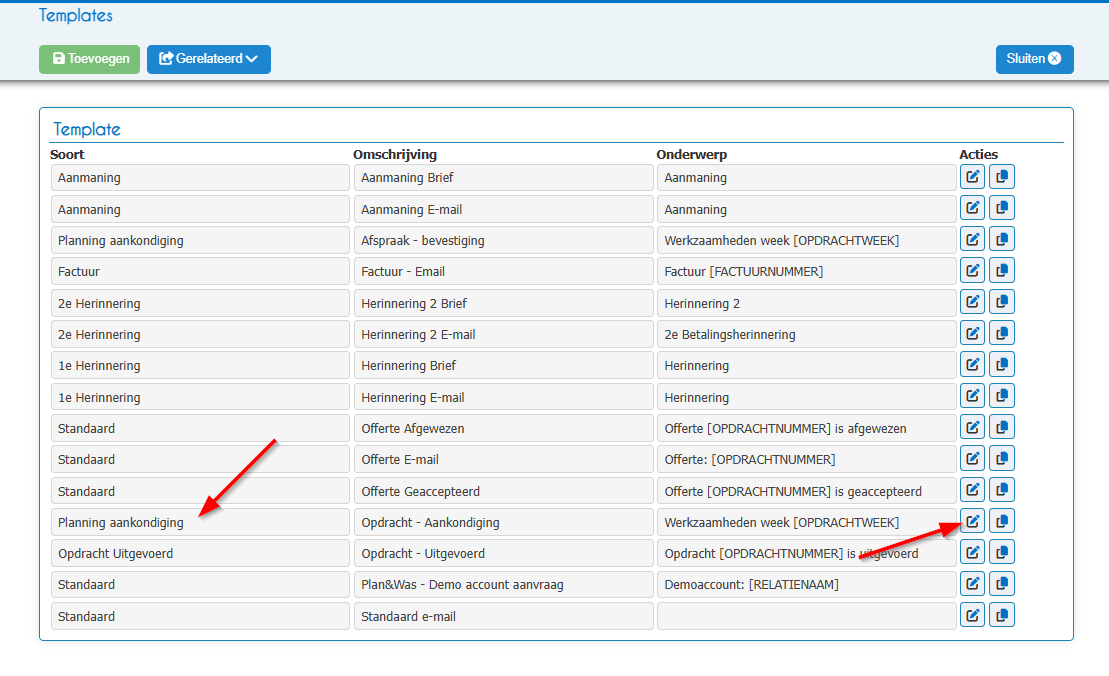
Task: Click the 'Omschrijving' column header
Action: (395, 154)
